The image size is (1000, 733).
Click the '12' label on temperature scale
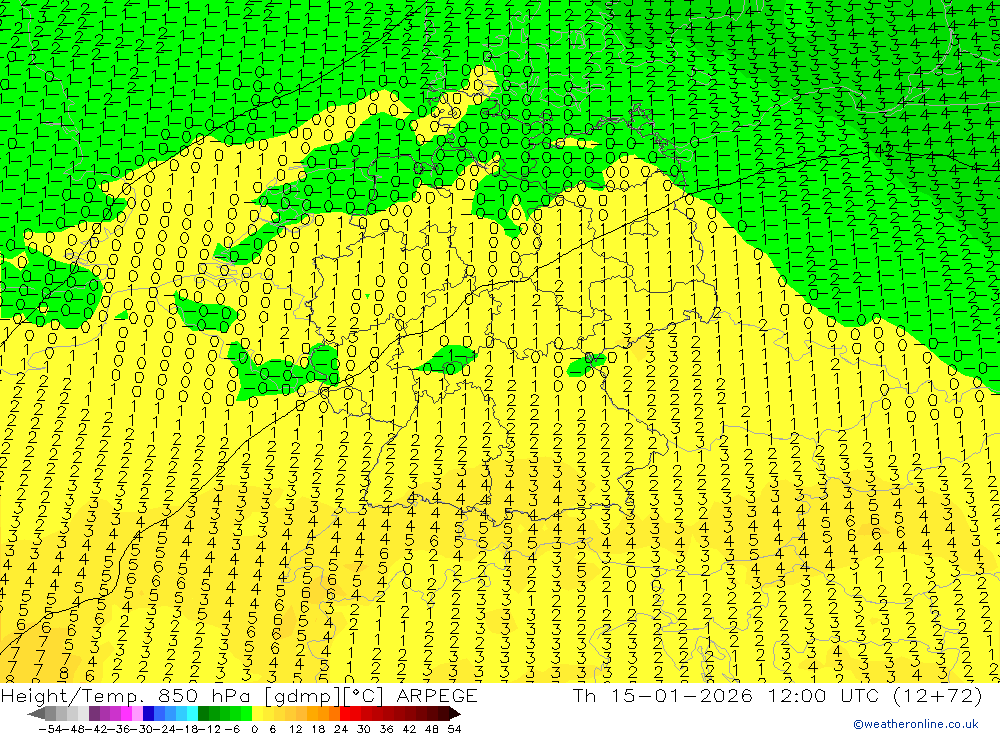[295, 729]
